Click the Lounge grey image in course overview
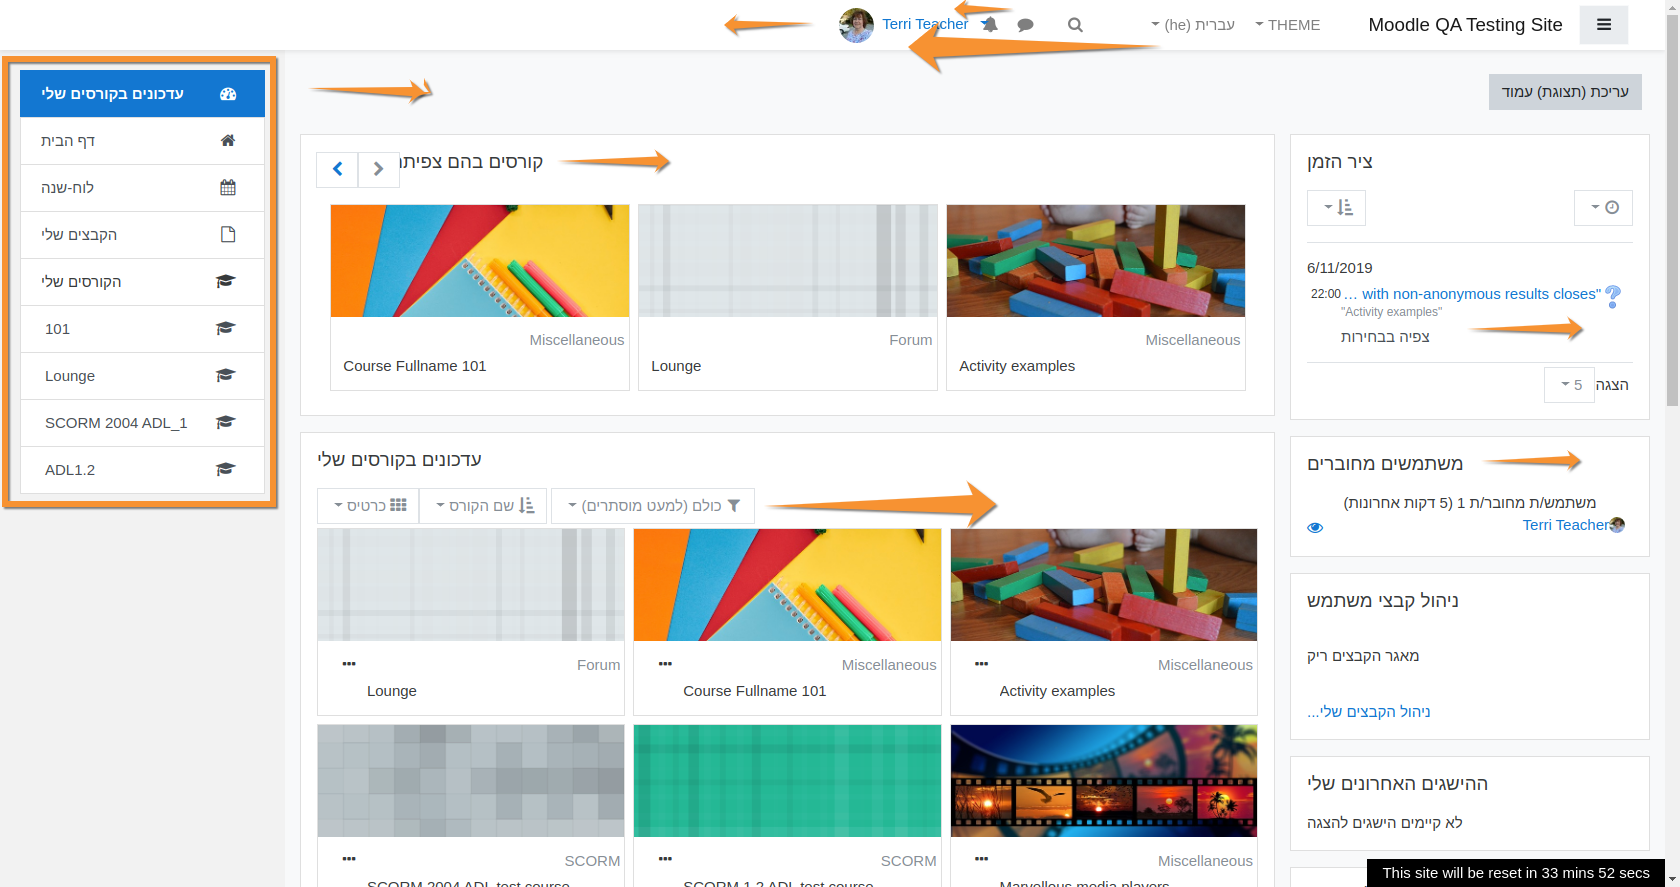 (x=471, y=585)
